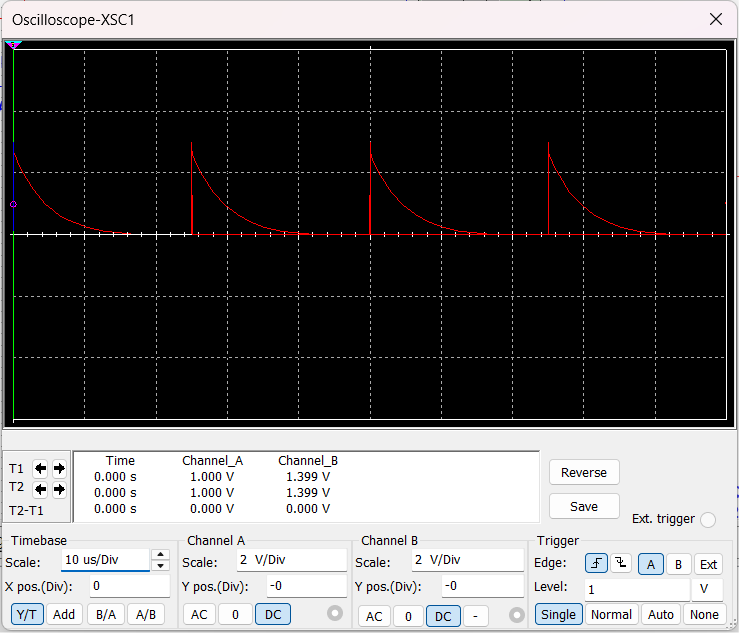The image size is (739, 633).
Task: Set Channel A coupling to DC
Action: pos(273,614)
